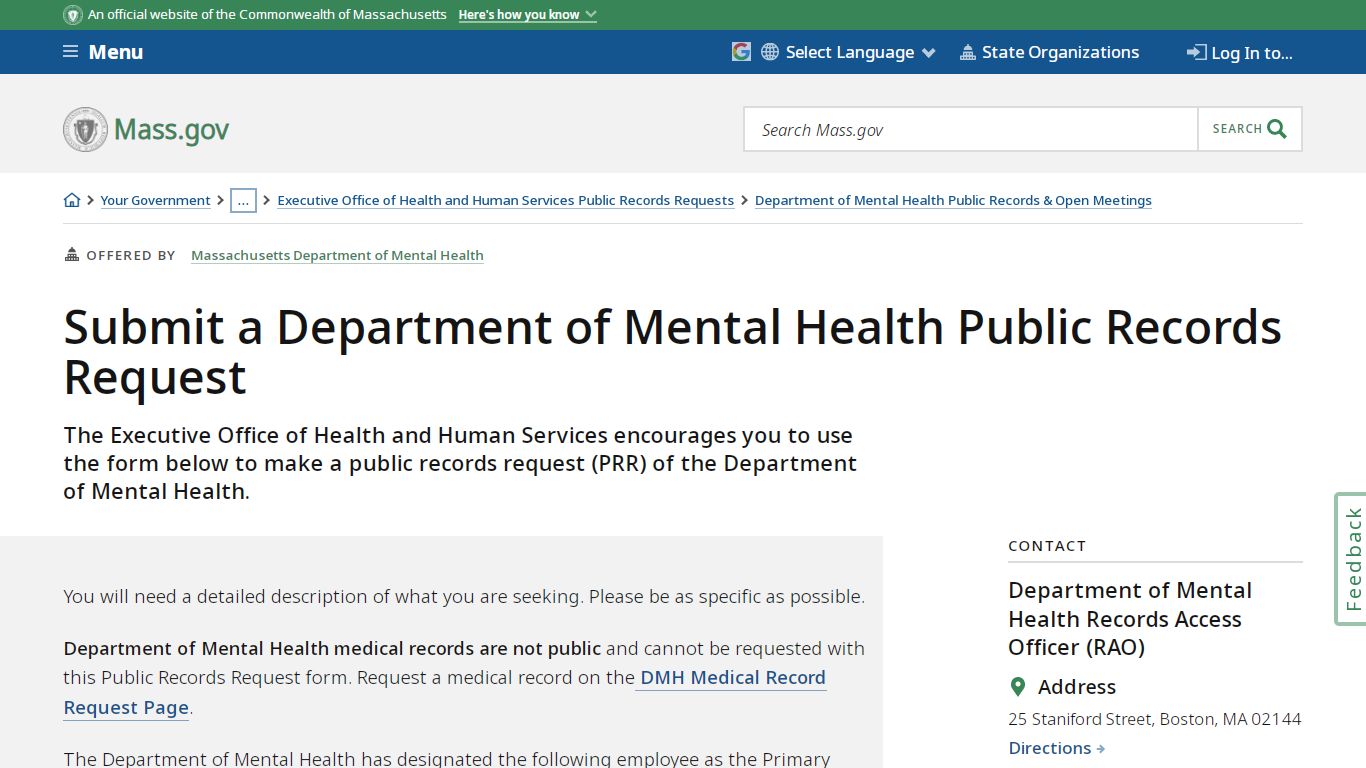
Task: Click the Offered By building icon
Action: [x=71, y=254]
